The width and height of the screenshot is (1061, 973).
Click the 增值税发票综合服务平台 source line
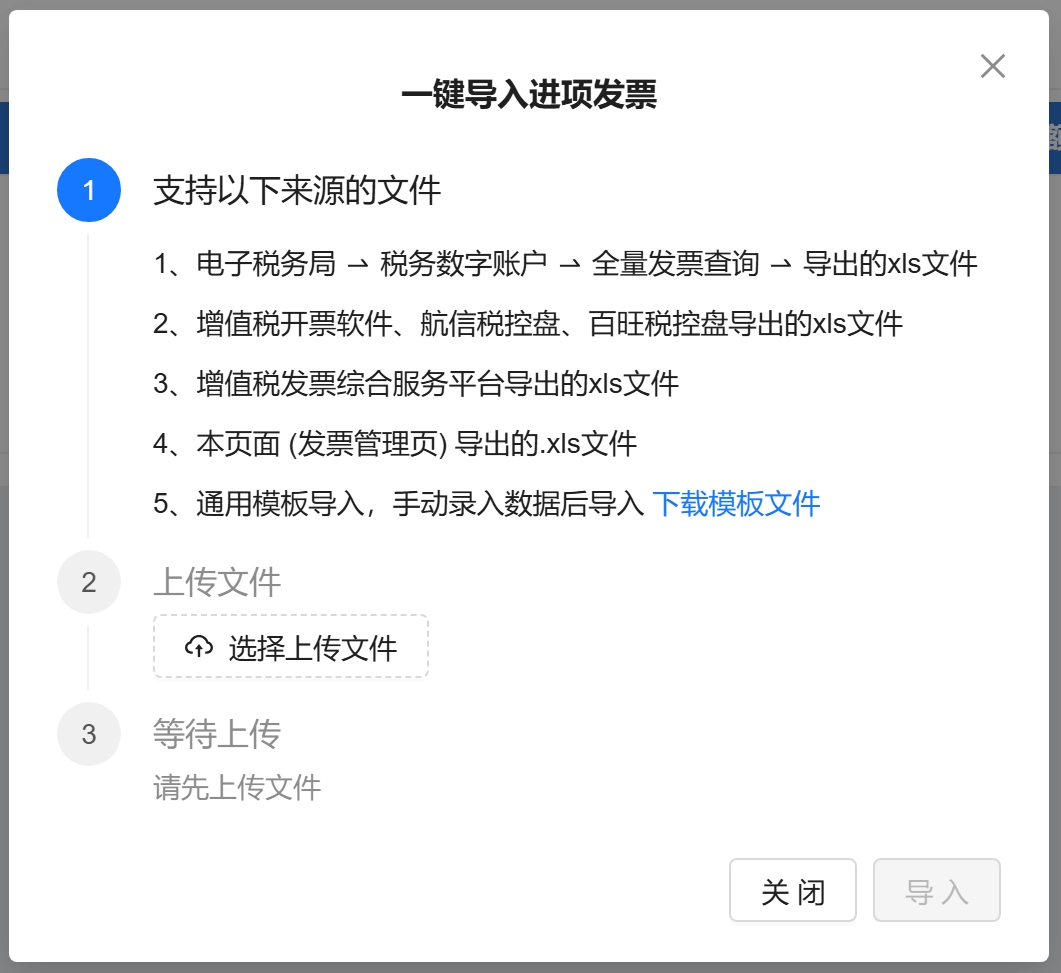pyautogui.click(x=416, y=384)
